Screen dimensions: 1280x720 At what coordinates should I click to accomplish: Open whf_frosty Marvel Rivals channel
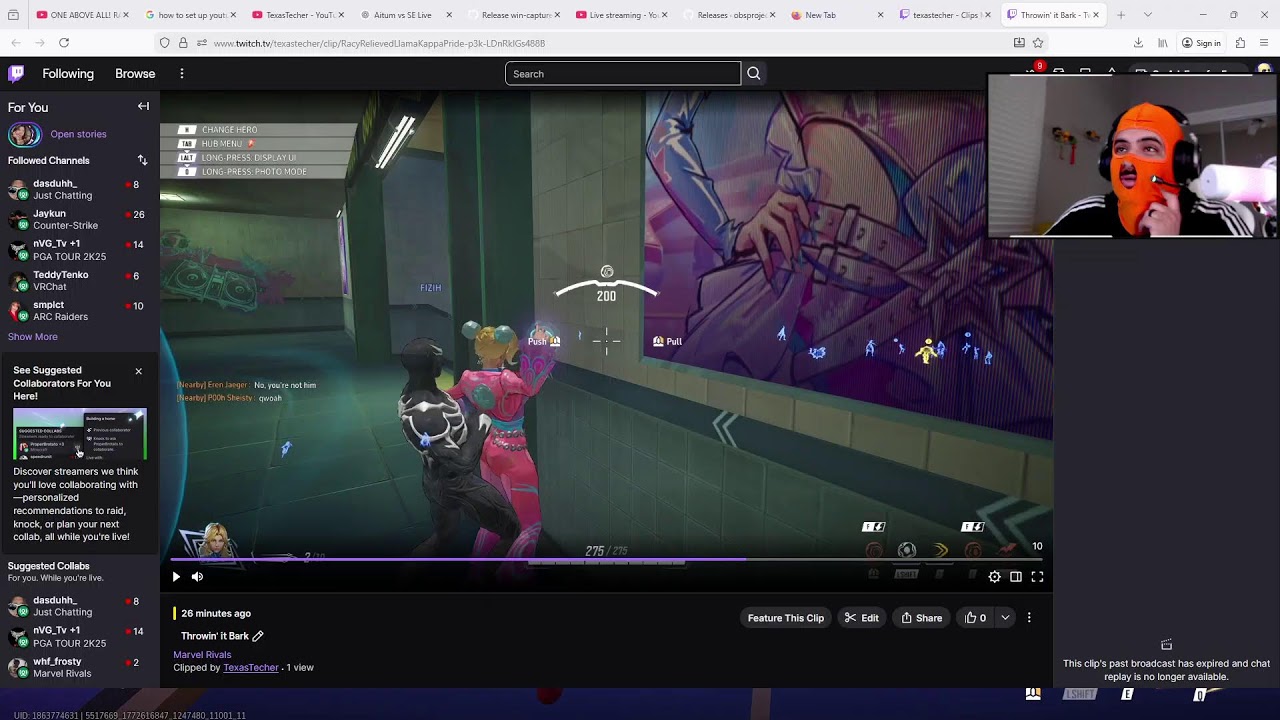[x=79, y=667]
